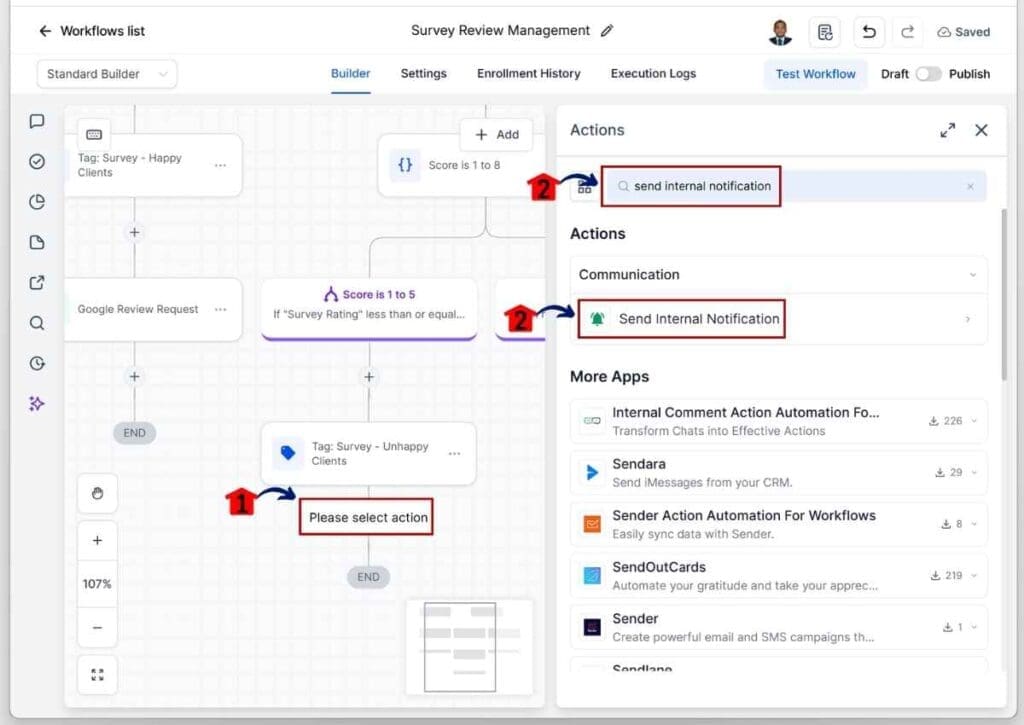Viewport: 1024px width, 725px height.
Task: Open options for Tag: Survey - Happy Clients
Action: 220,165
